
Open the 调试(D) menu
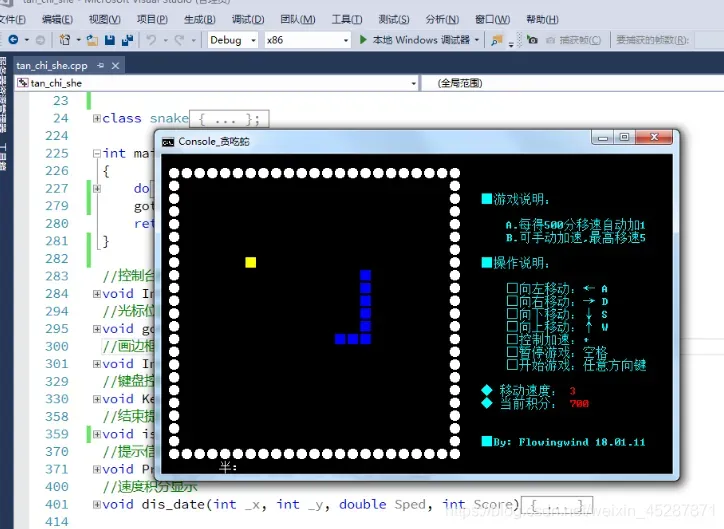(x=248, y=19)
